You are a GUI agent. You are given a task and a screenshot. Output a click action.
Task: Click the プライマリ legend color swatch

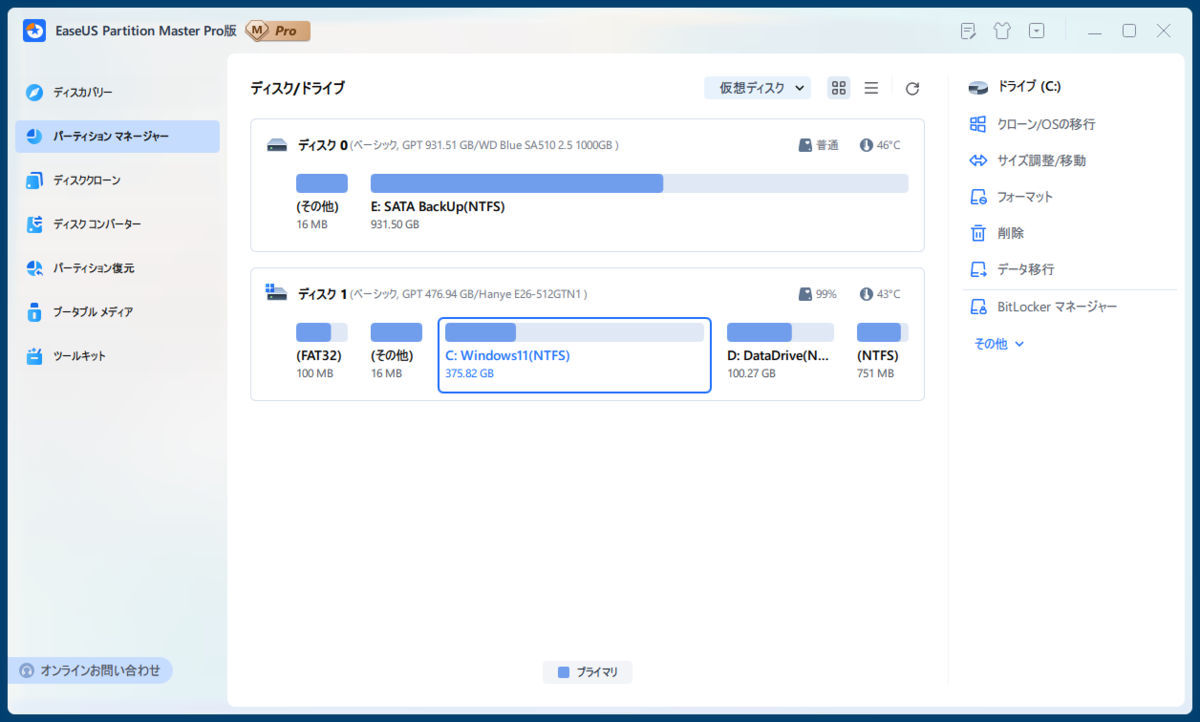(564, 672)
